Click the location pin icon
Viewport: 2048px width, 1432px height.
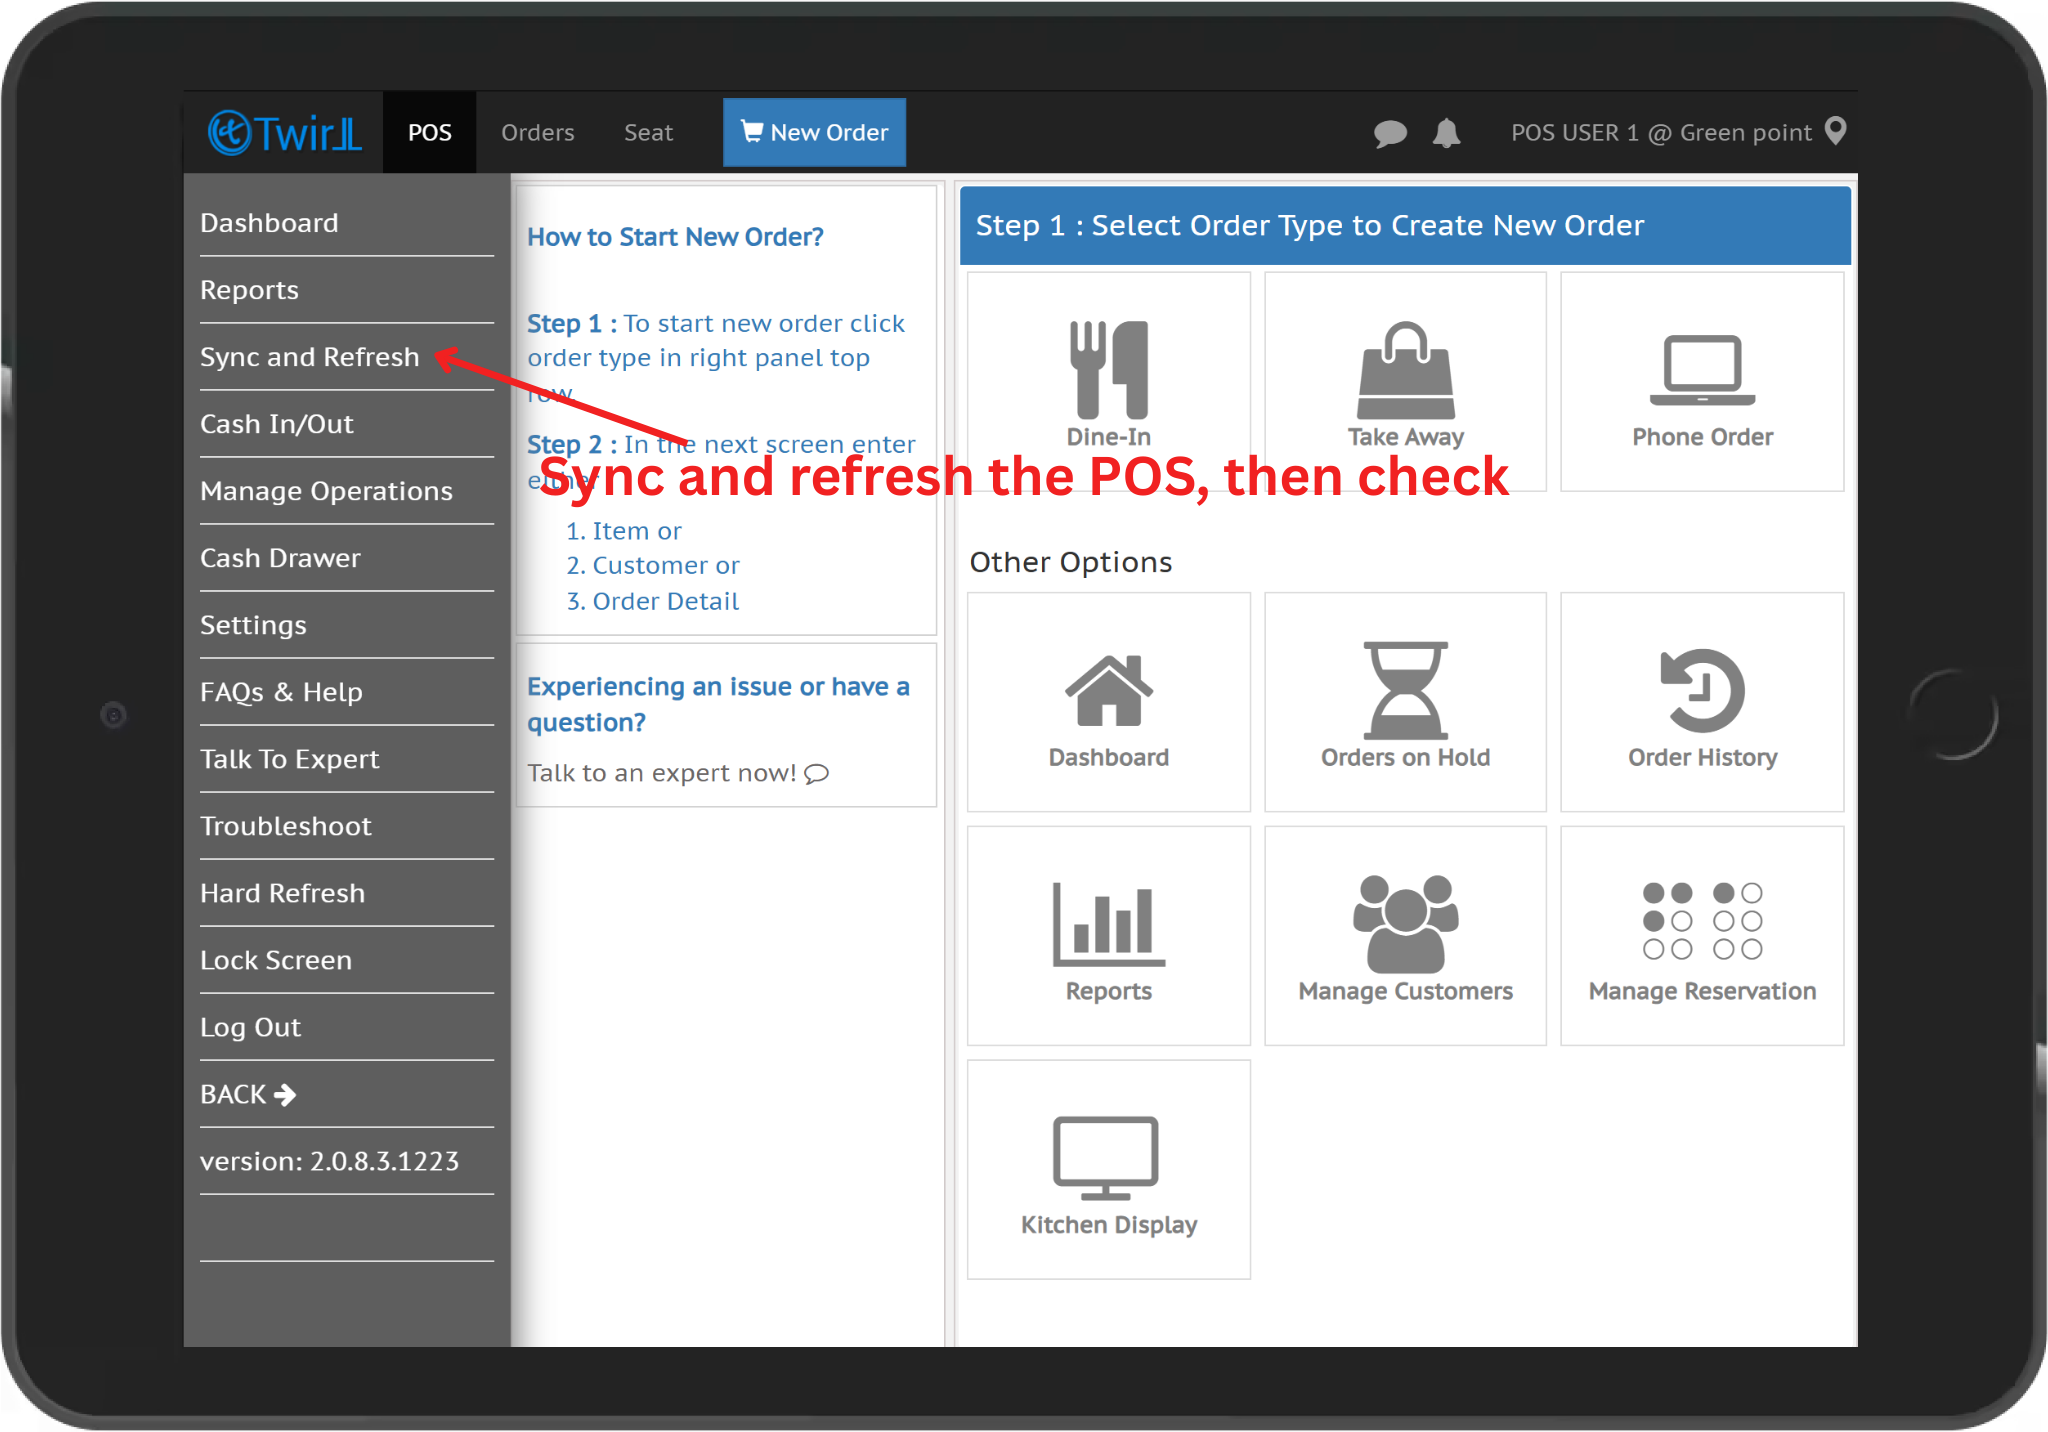click(1835, 131)
